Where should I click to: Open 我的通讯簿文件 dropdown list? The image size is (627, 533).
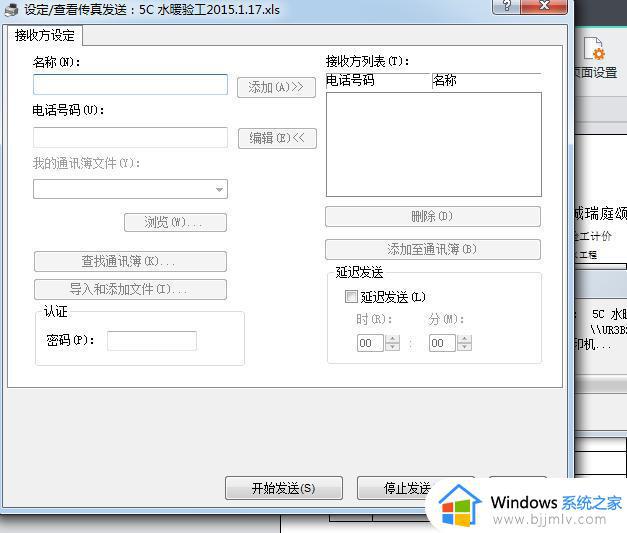(x=130, y=189)
